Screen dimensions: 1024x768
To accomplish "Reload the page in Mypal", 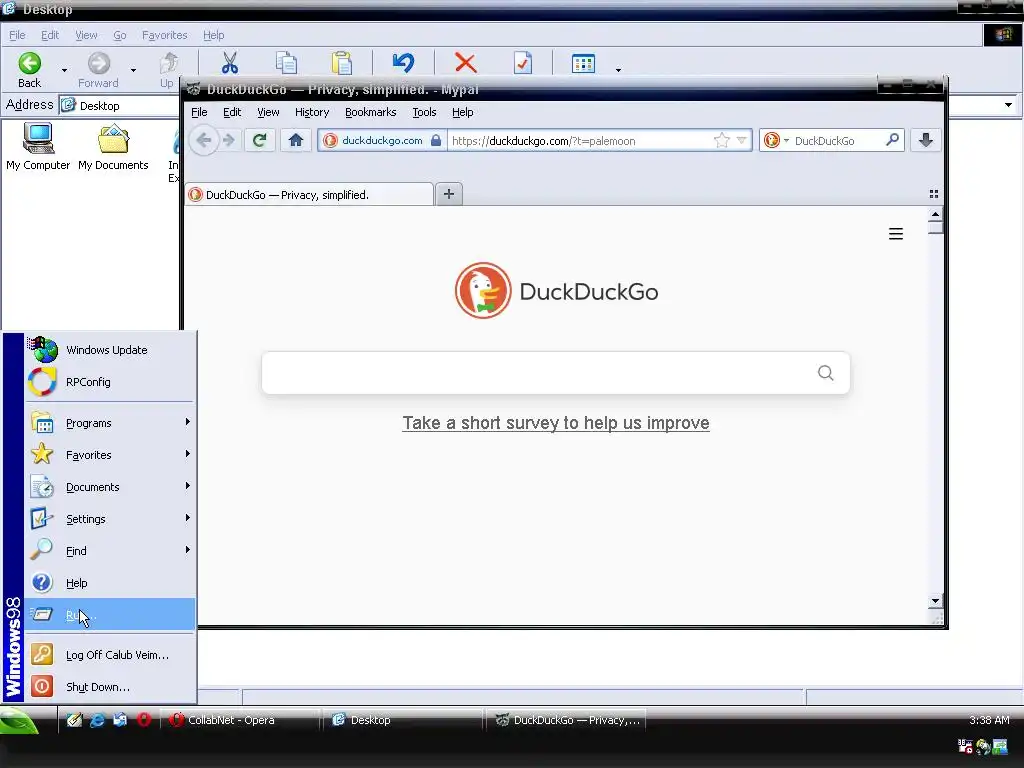I will 259,140.
